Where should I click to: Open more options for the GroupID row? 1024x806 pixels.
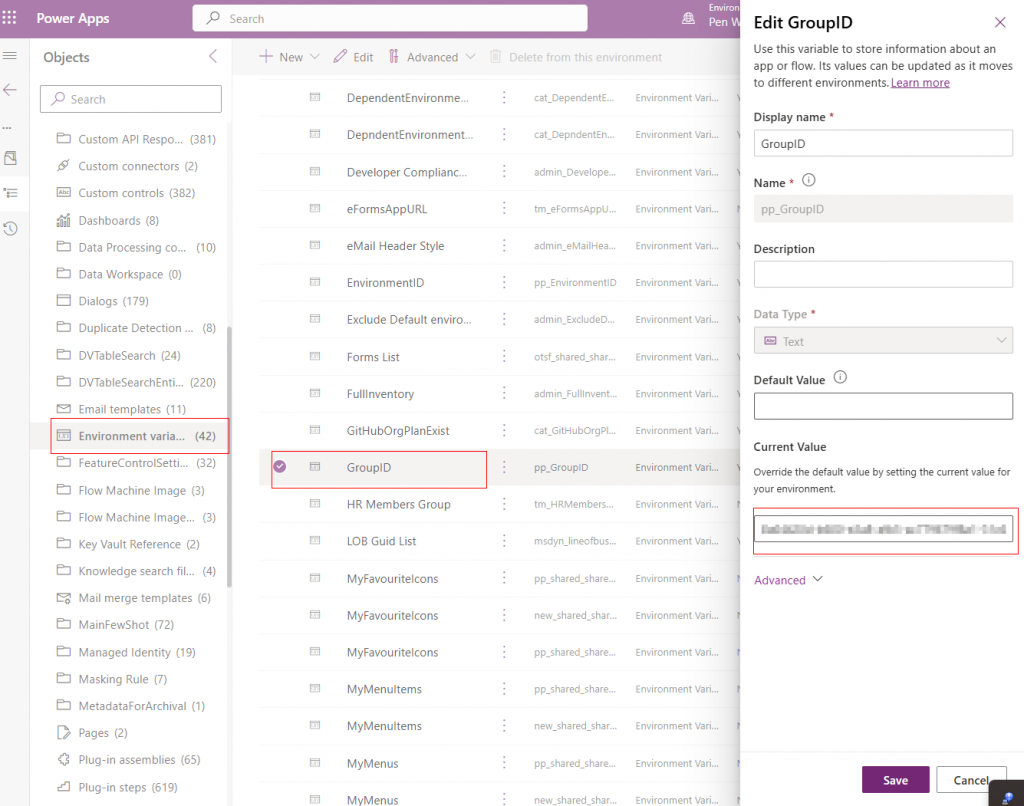coord(504,467)
